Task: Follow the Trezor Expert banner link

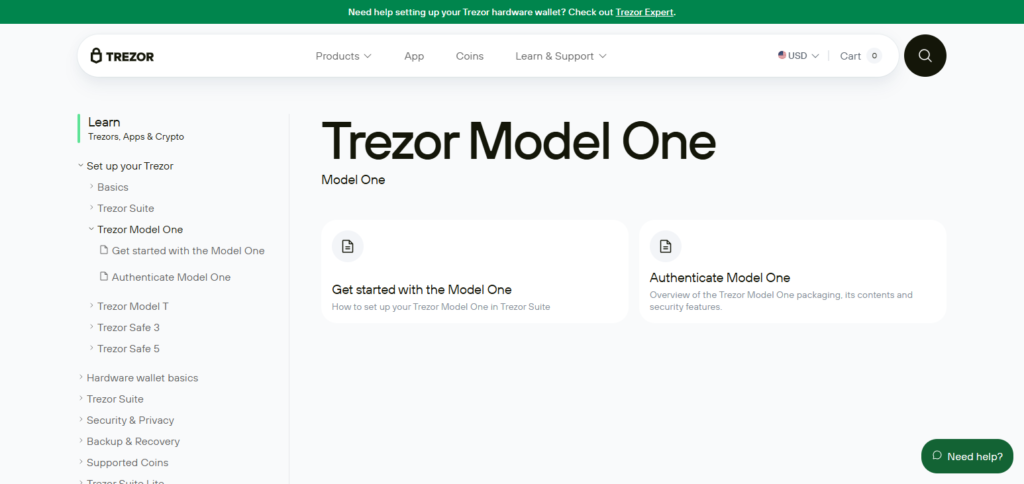Action: point(644,12)
